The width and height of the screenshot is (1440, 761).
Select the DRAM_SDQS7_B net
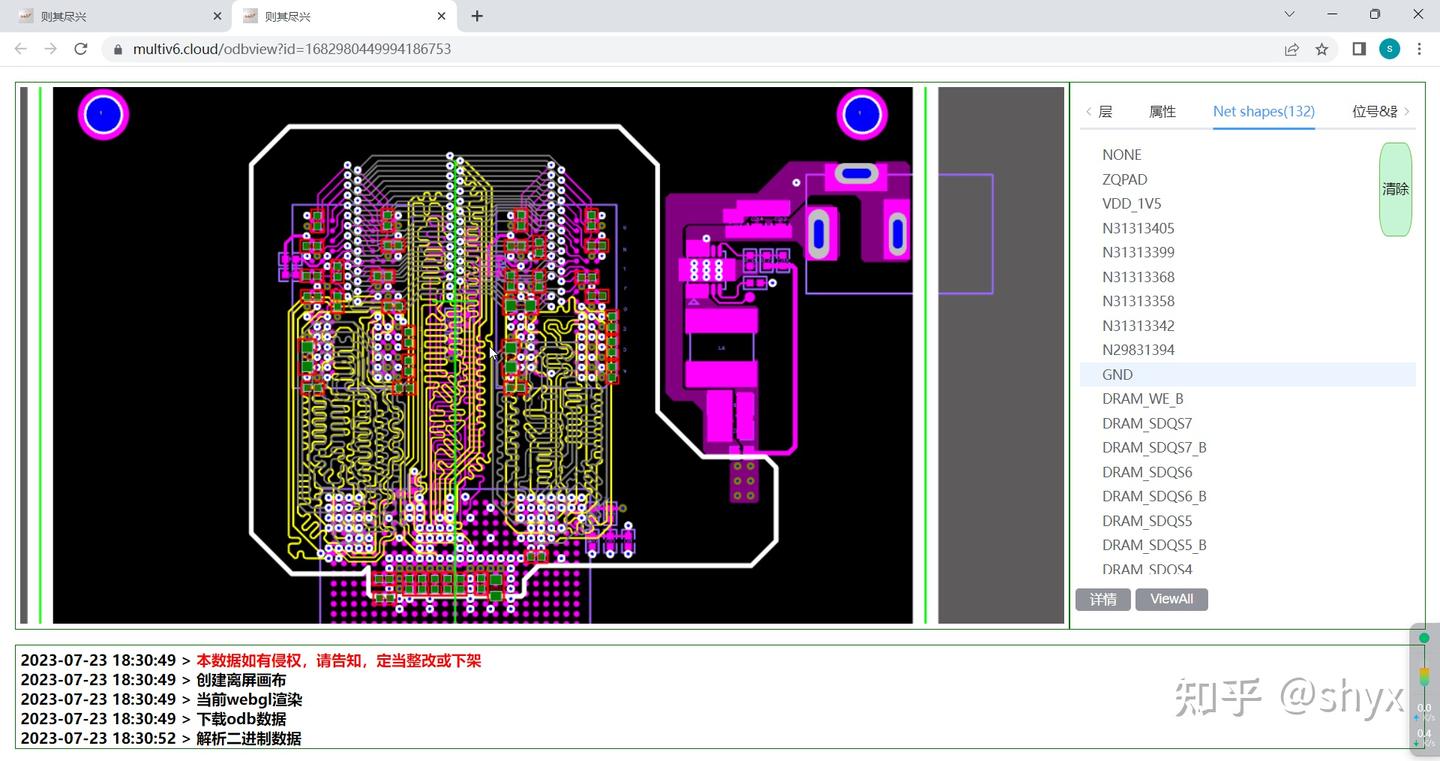coord(1248,447)
